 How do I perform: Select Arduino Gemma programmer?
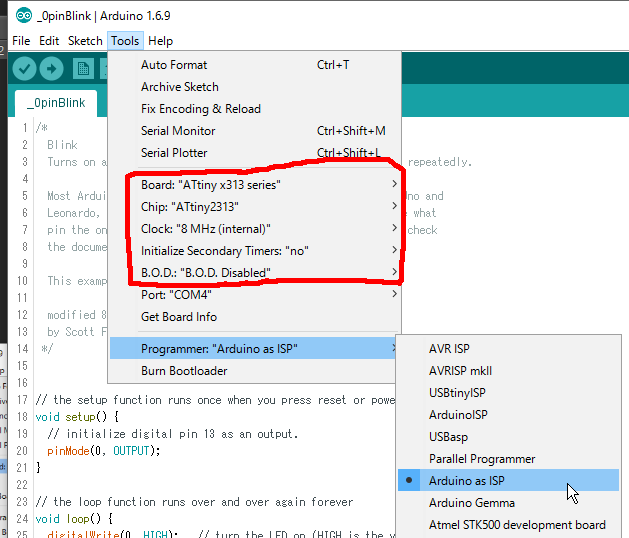[x=508, y=503]
